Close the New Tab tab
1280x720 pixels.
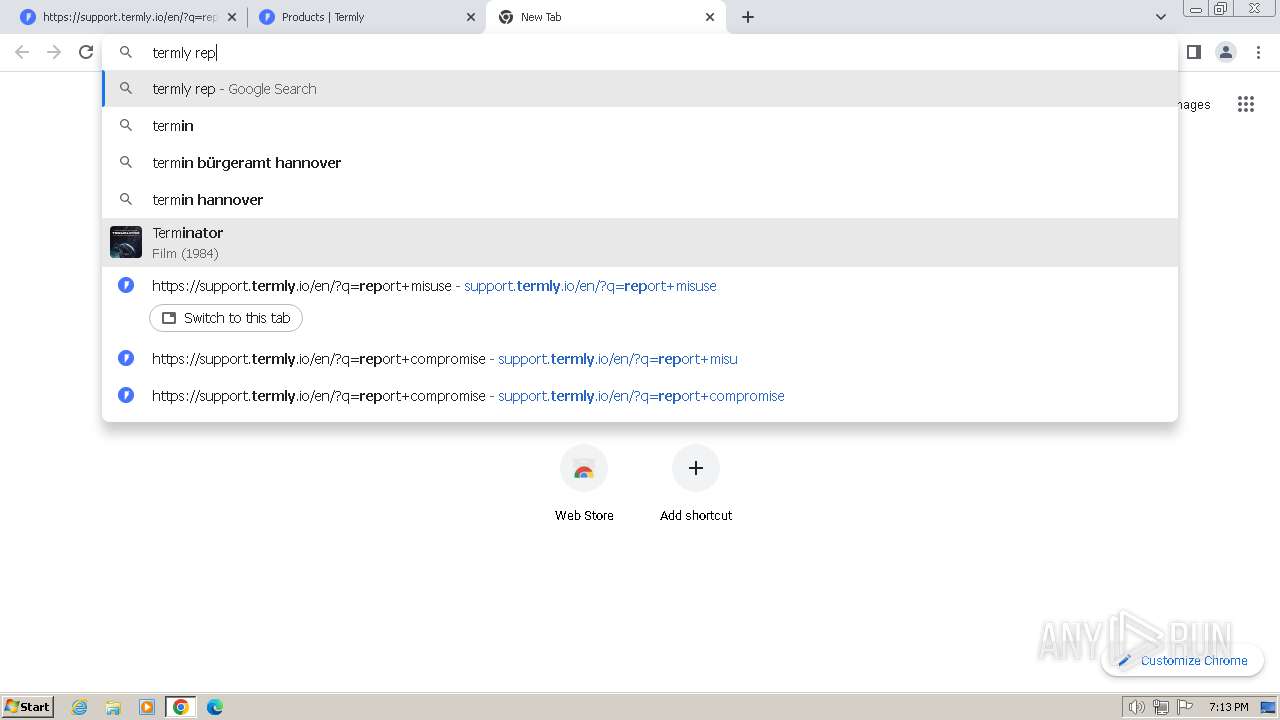pos(710,17)
